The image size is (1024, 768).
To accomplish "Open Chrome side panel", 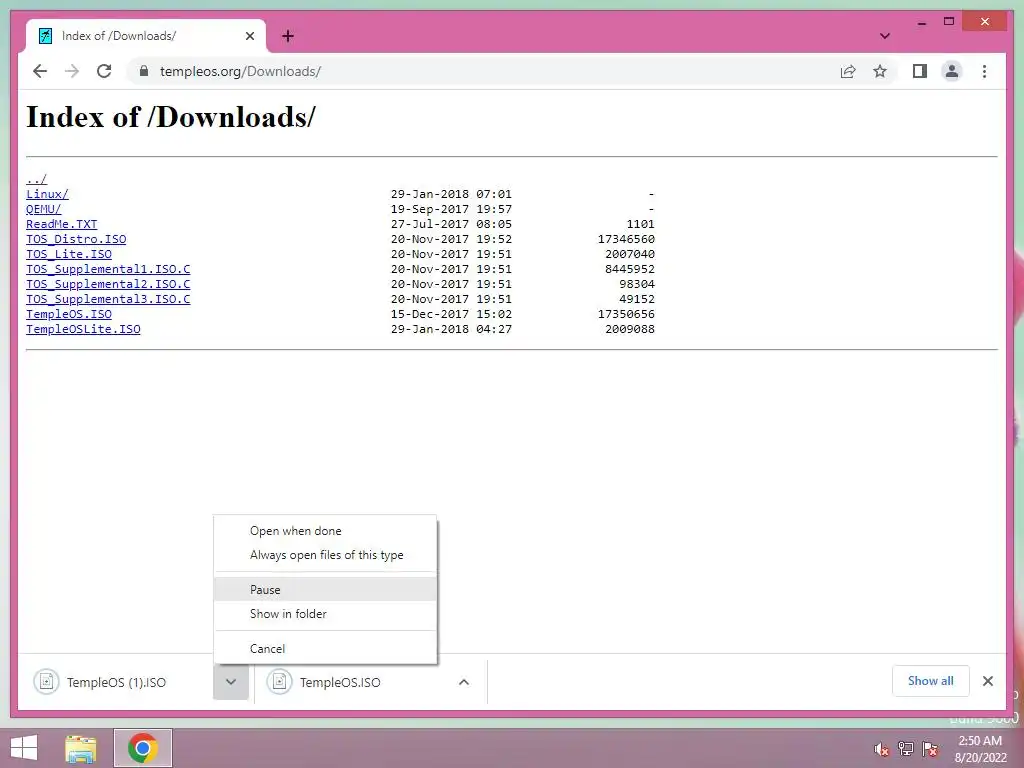I will (920, 71).
